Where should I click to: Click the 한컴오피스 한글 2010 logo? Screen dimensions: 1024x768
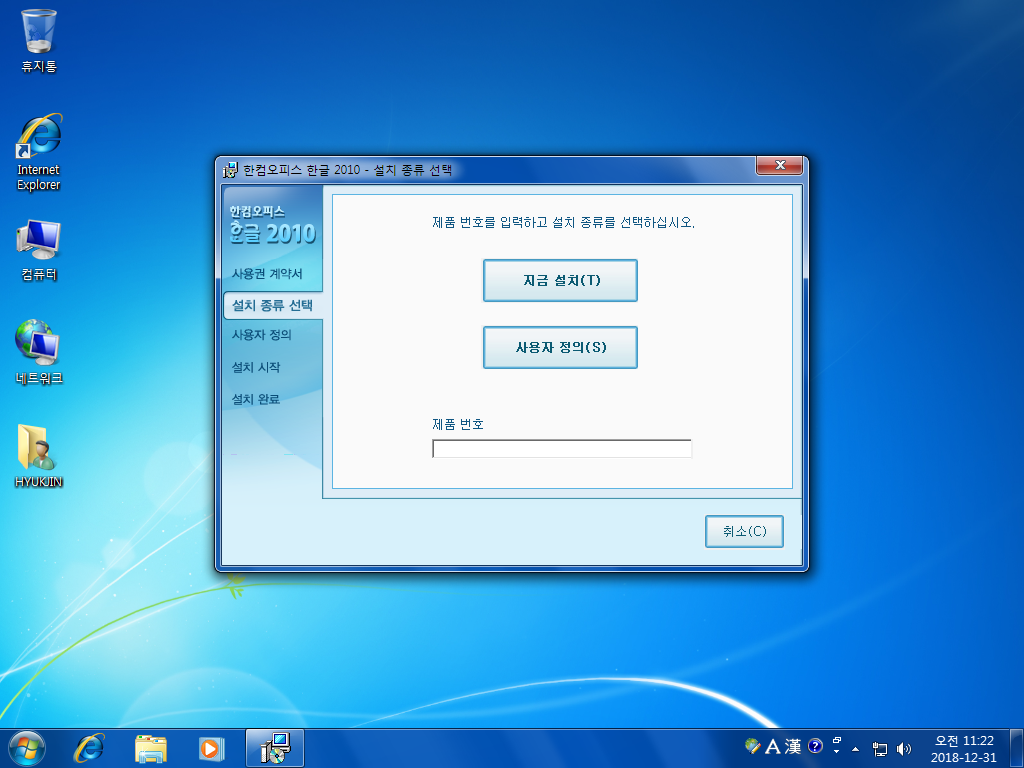pyautogui.click(x=272, y=225)
